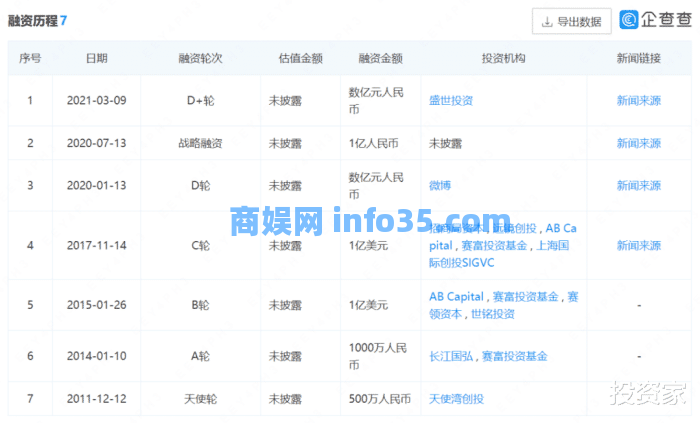
Task: Open 新闻来源 link for 2020-07-13 row
Action: pos(638,143)
